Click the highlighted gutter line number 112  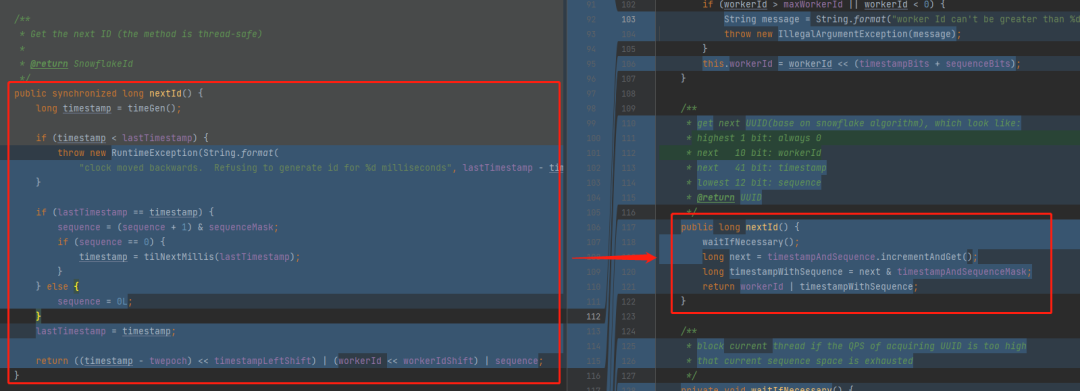tap(592, 317)
